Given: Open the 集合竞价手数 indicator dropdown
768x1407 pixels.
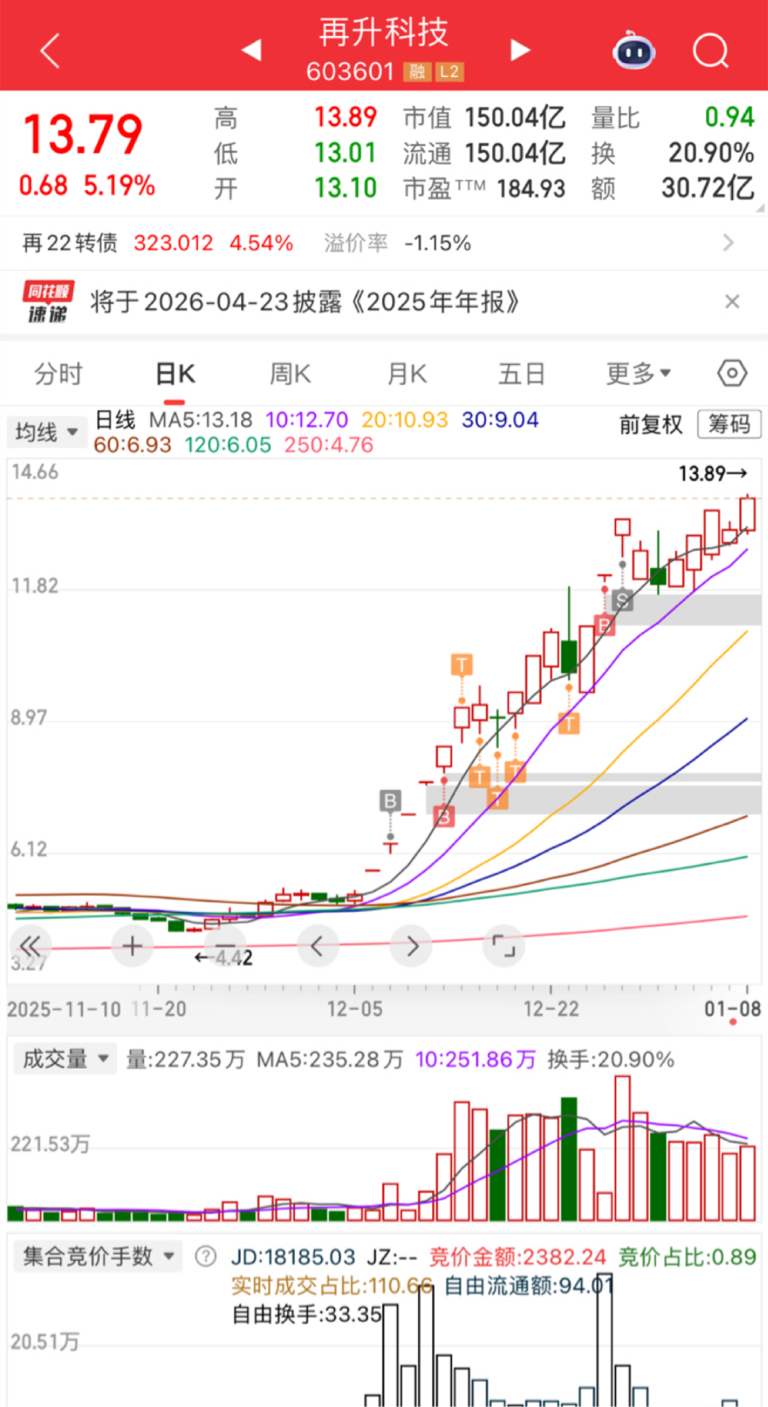Looking at the screenshot, I should 97,1256.
